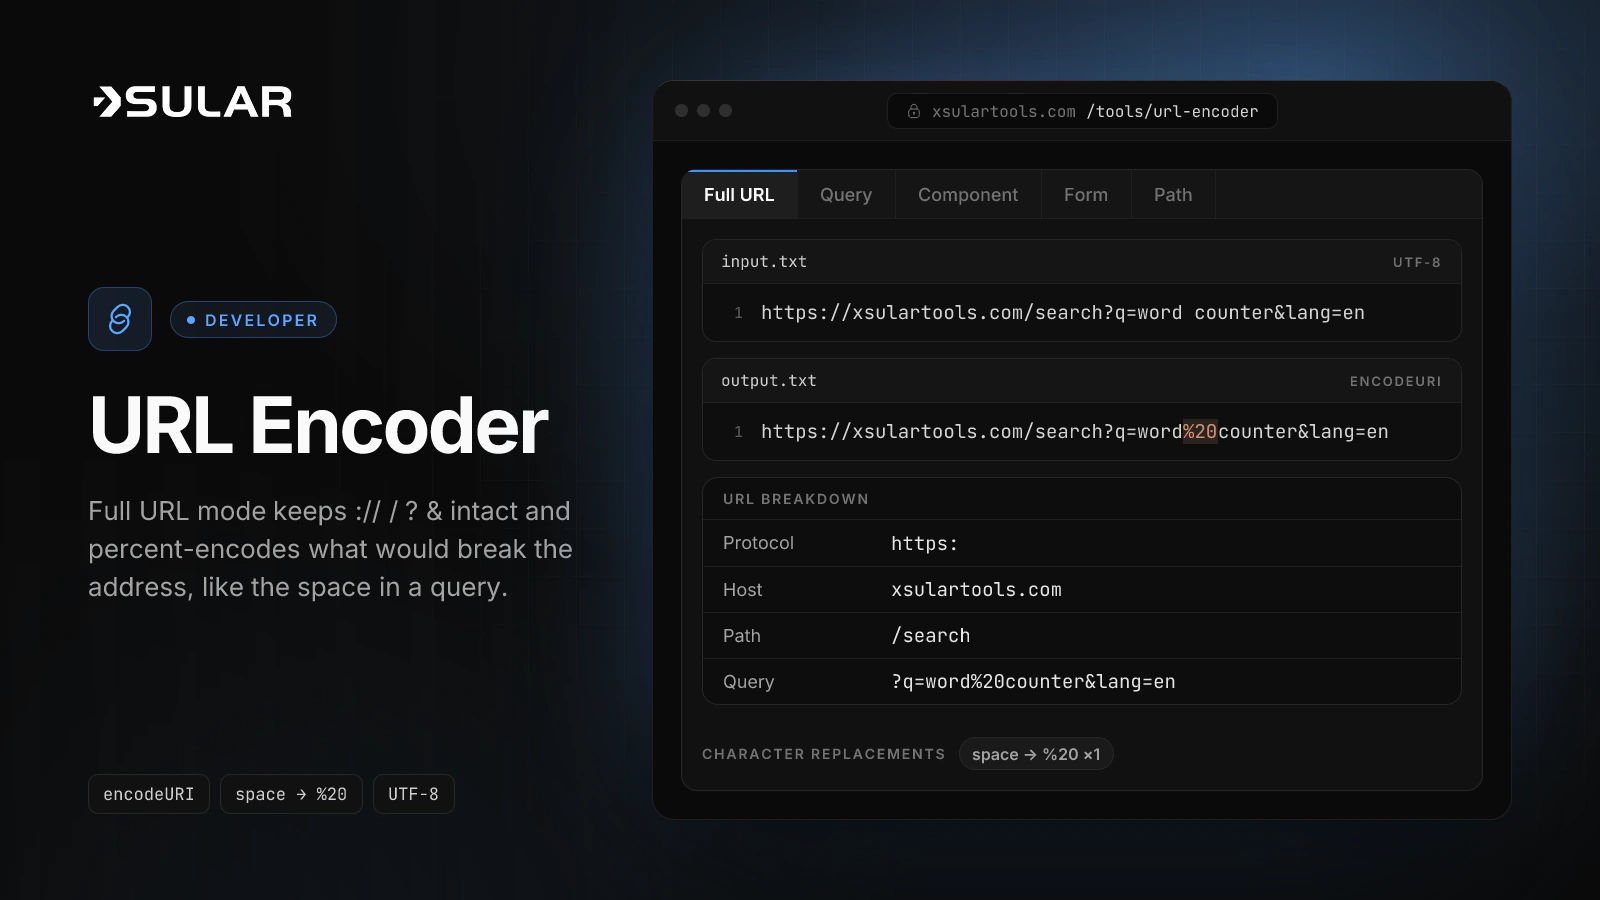This screenshot has width=1600, height=900.
Task: Click the bottom-left UTF-8 tag
Action: (414, 794)
